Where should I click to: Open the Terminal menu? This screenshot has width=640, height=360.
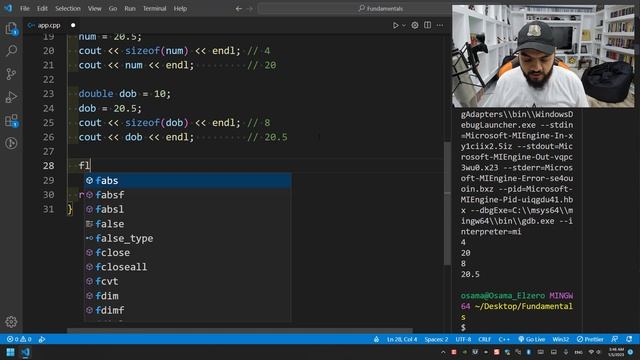coord(154,9)
